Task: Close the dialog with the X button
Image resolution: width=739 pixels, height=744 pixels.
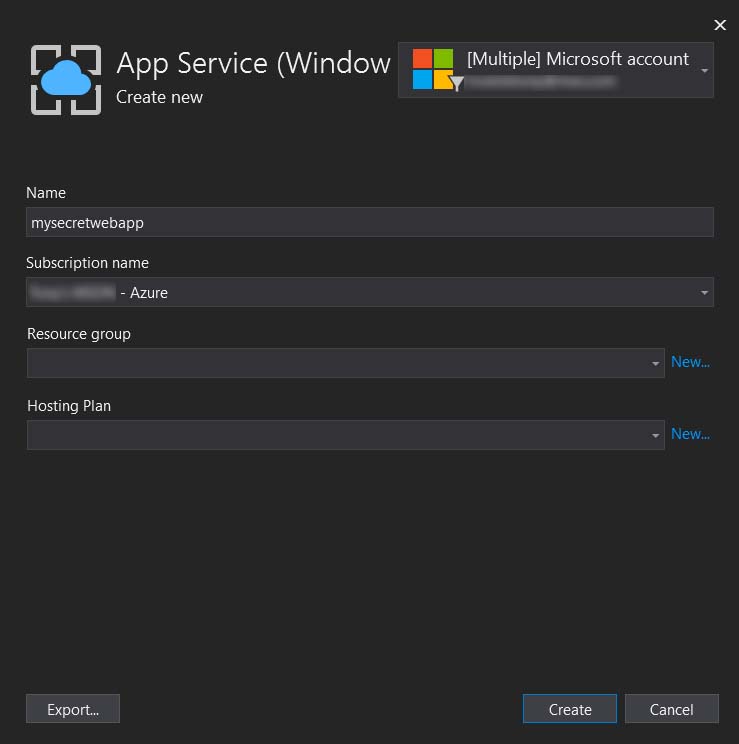Action: (x=720, y=25)
